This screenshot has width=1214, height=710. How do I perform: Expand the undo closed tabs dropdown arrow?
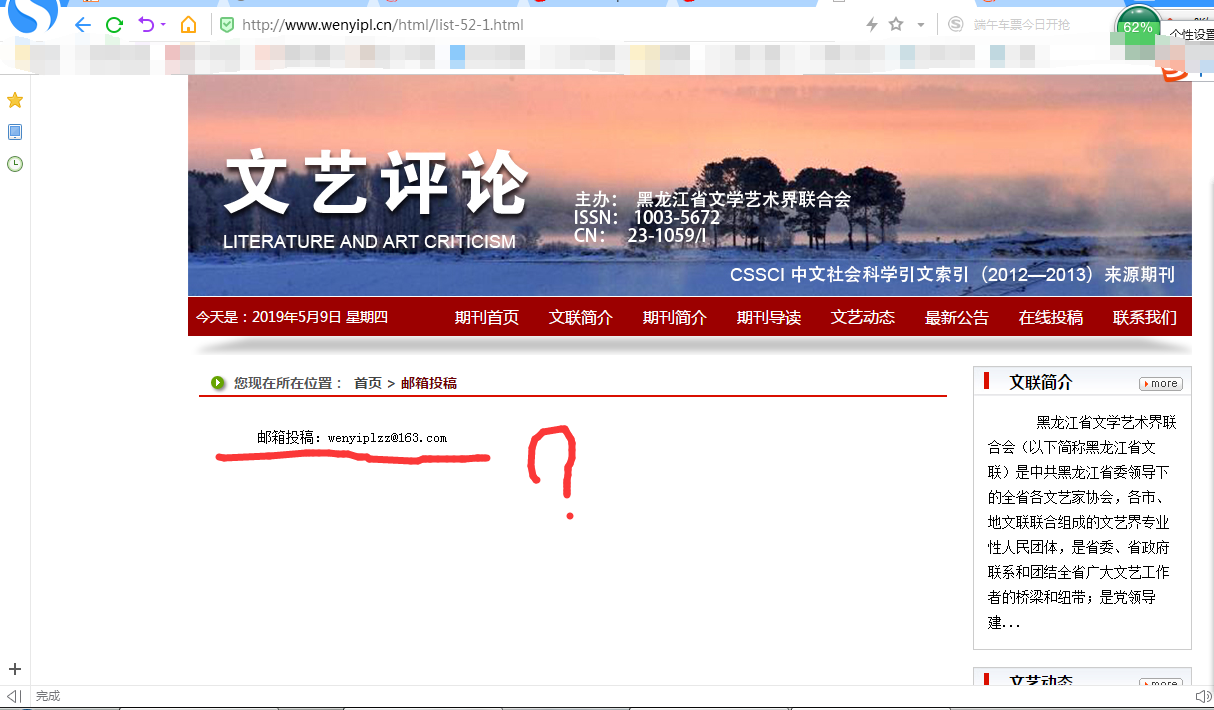click(163, 25)
